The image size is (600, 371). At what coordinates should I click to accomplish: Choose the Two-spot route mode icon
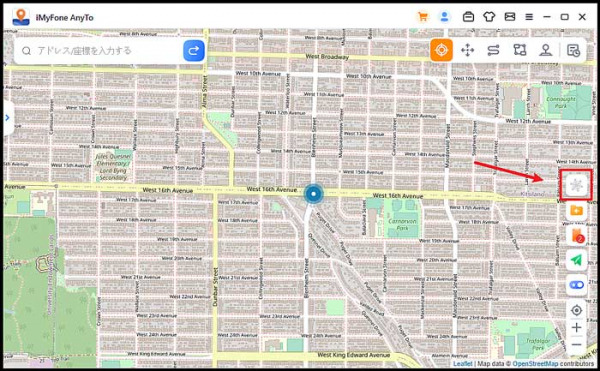[494, 50]
